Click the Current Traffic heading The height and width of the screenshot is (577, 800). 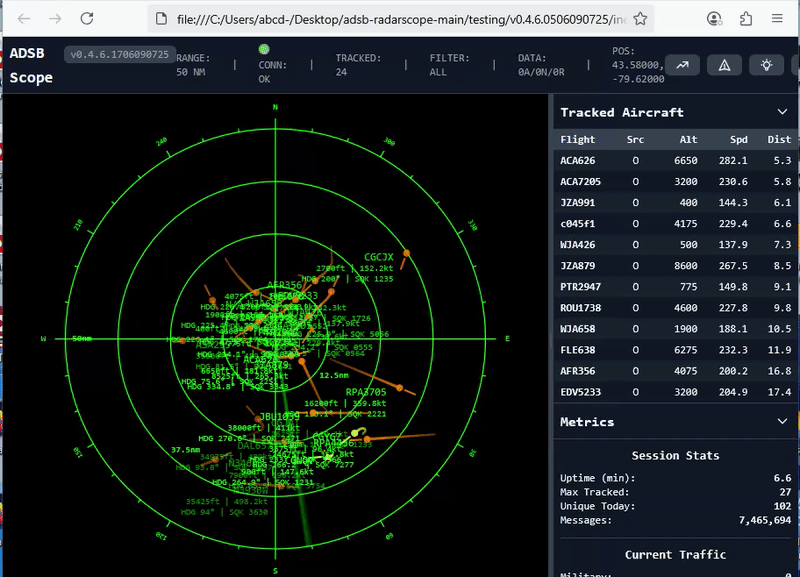tap(675, 555)
